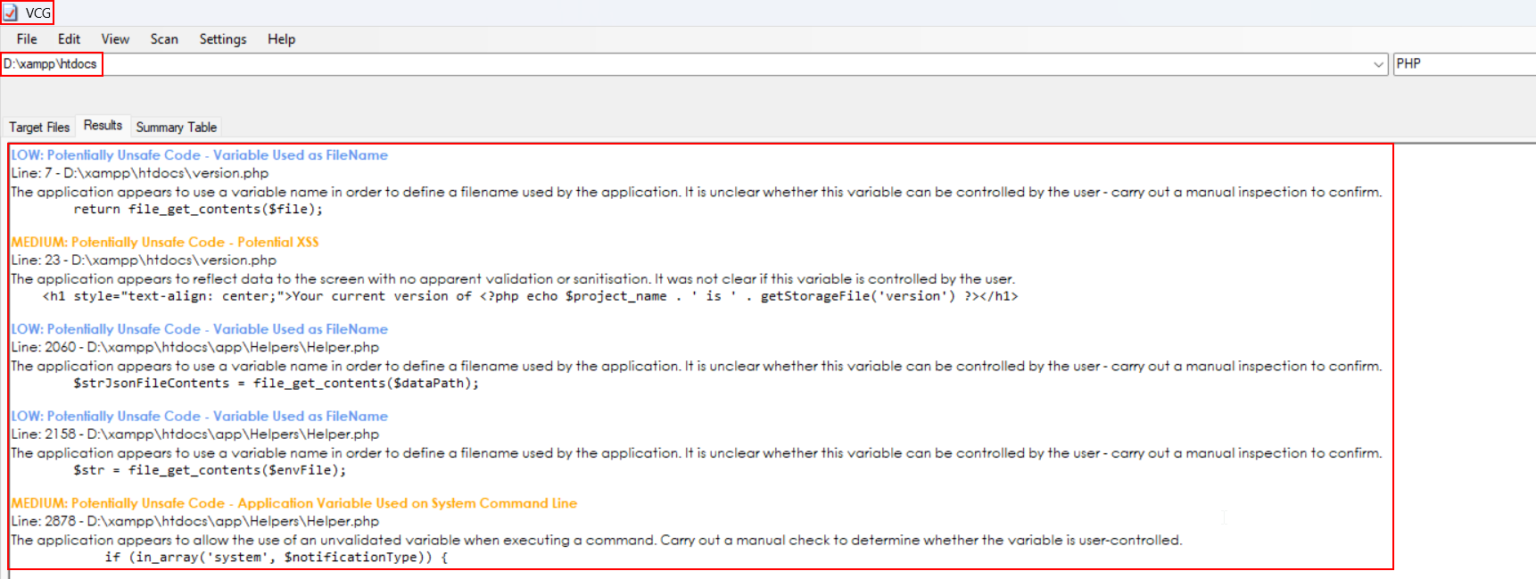Click the MEDIUM Potential XSS heading
This screenshot has width=1536, height=579.
165,242
